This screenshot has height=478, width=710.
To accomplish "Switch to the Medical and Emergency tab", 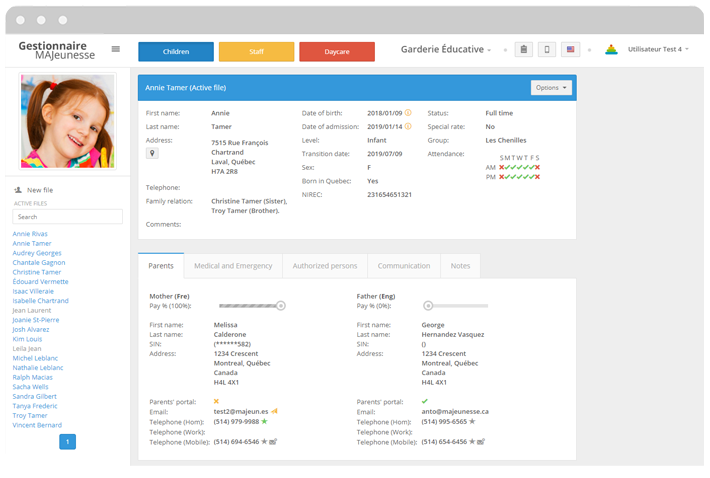I will pos(232,266).
